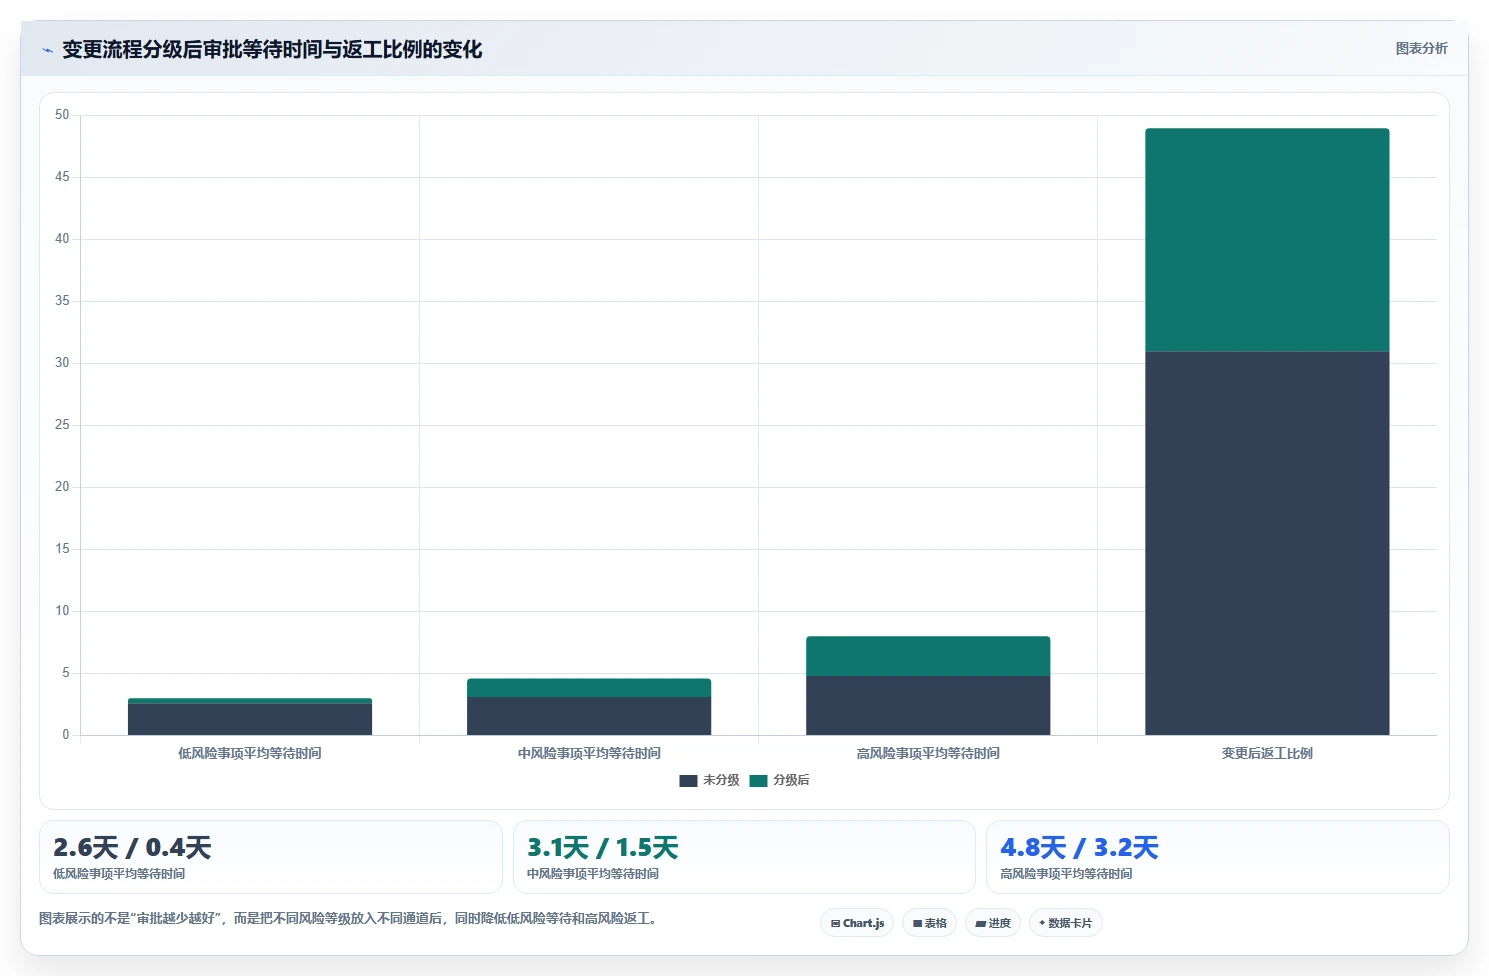Select the 表格 chip
The image size is (1489, 976).
(x=929, y=923)
